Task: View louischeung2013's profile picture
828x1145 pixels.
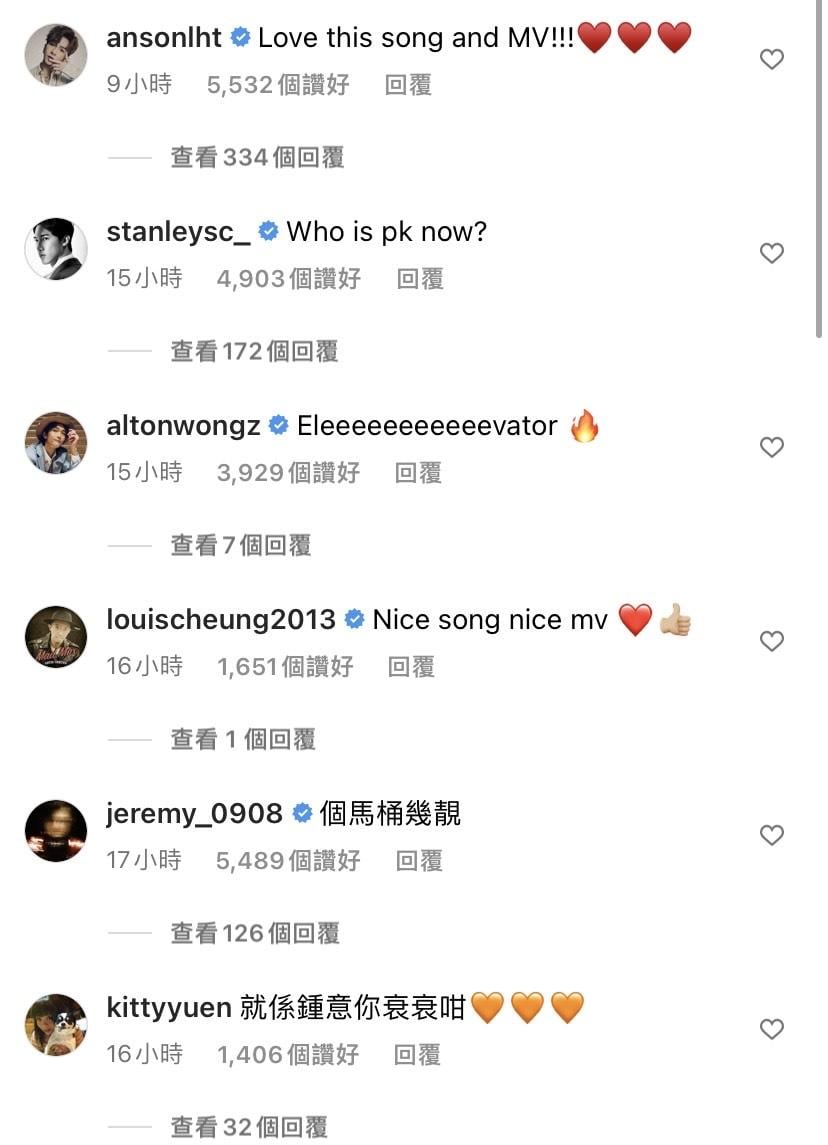Action: (x=55, y=637)
